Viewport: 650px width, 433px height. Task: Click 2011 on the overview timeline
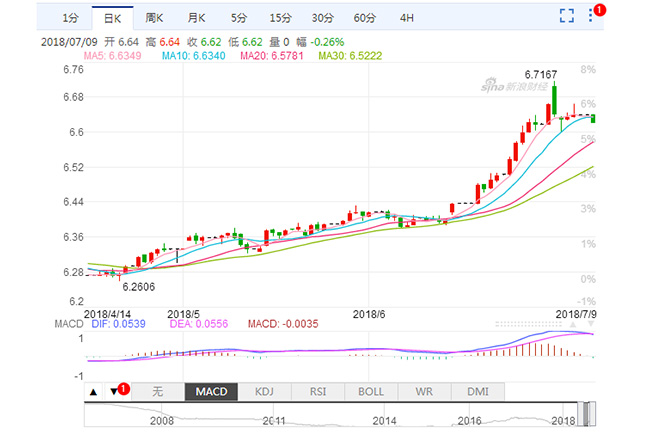tap(274, 421)
